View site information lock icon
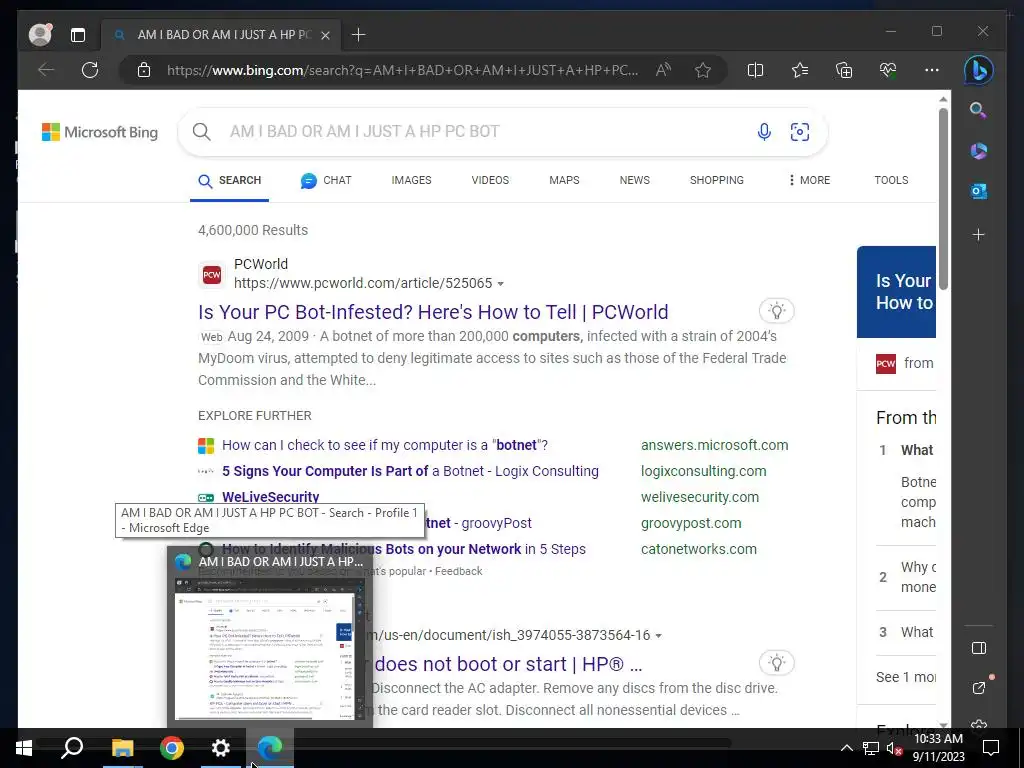This screenshot has width=1024, height=768. point(144,70)
